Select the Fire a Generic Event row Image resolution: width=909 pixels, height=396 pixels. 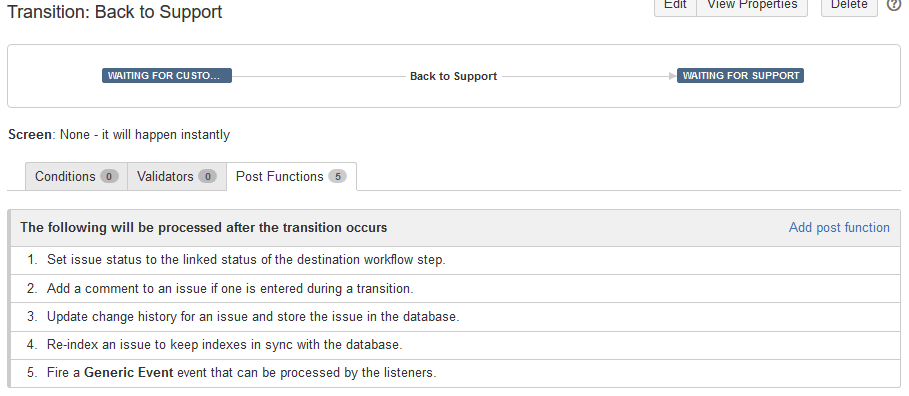455,373
